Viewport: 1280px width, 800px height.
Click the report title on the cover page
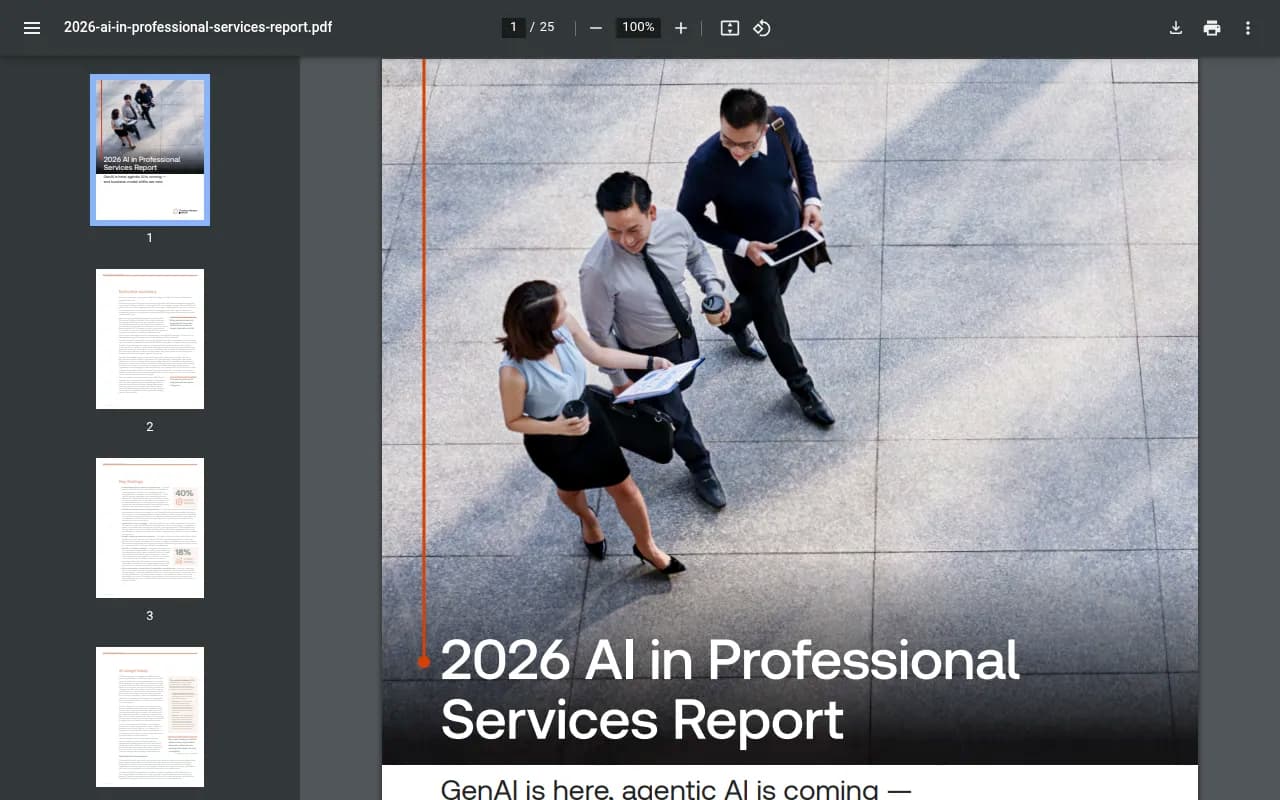pyautogui.click(x=729, y=690)
